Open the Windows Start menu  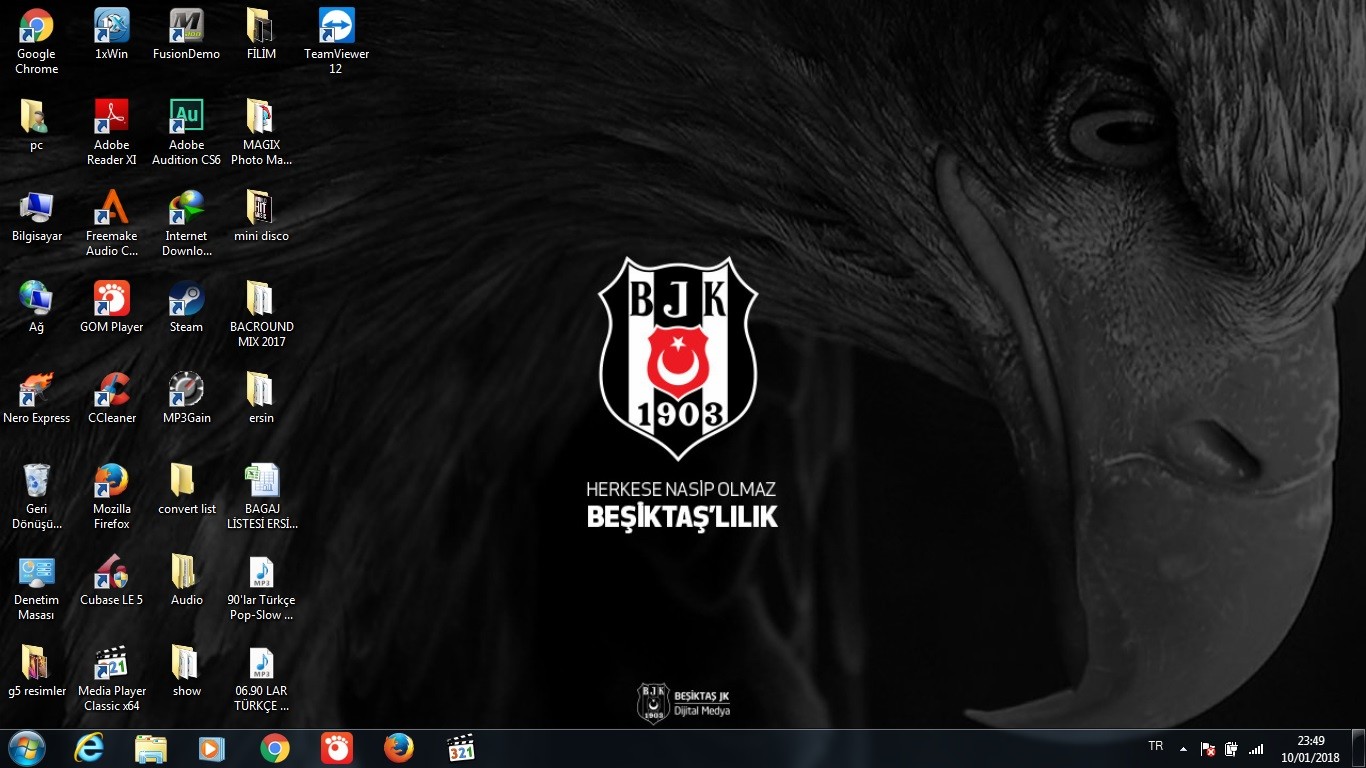coord(27,748)
